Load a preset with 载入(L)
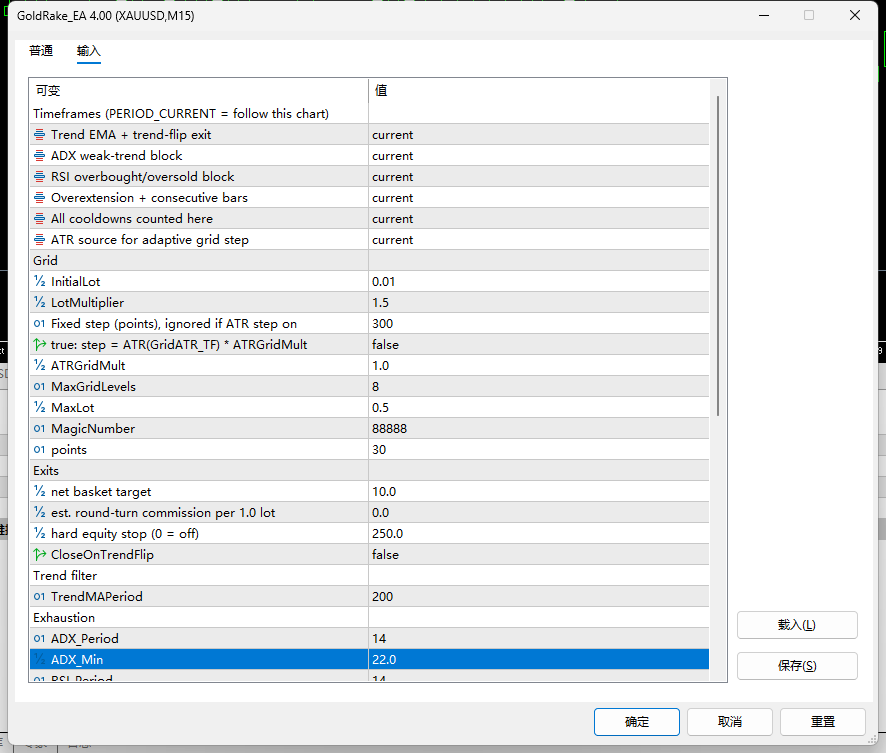 click(x=797, y=625)
